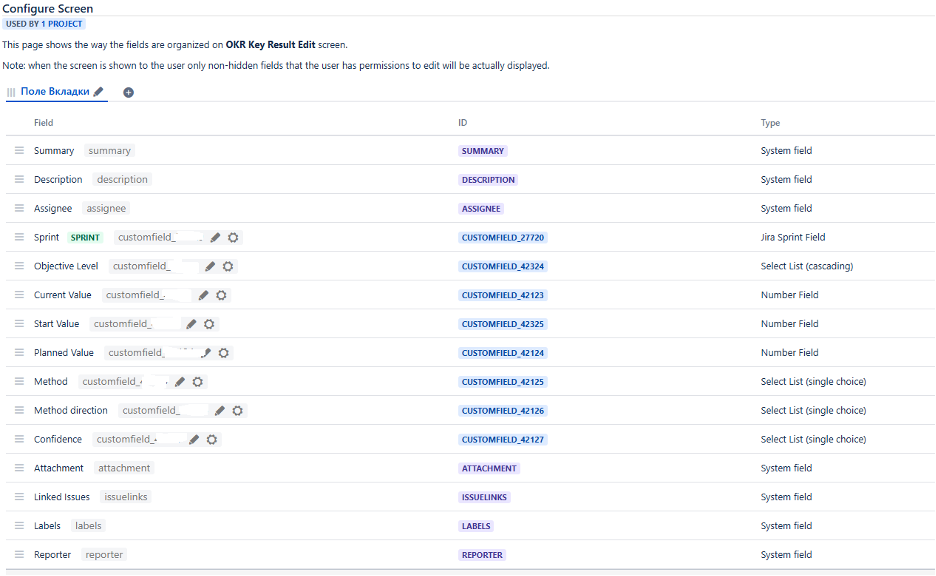
Task: Open the Sprint field gear settings
Action: pos(233,238)
